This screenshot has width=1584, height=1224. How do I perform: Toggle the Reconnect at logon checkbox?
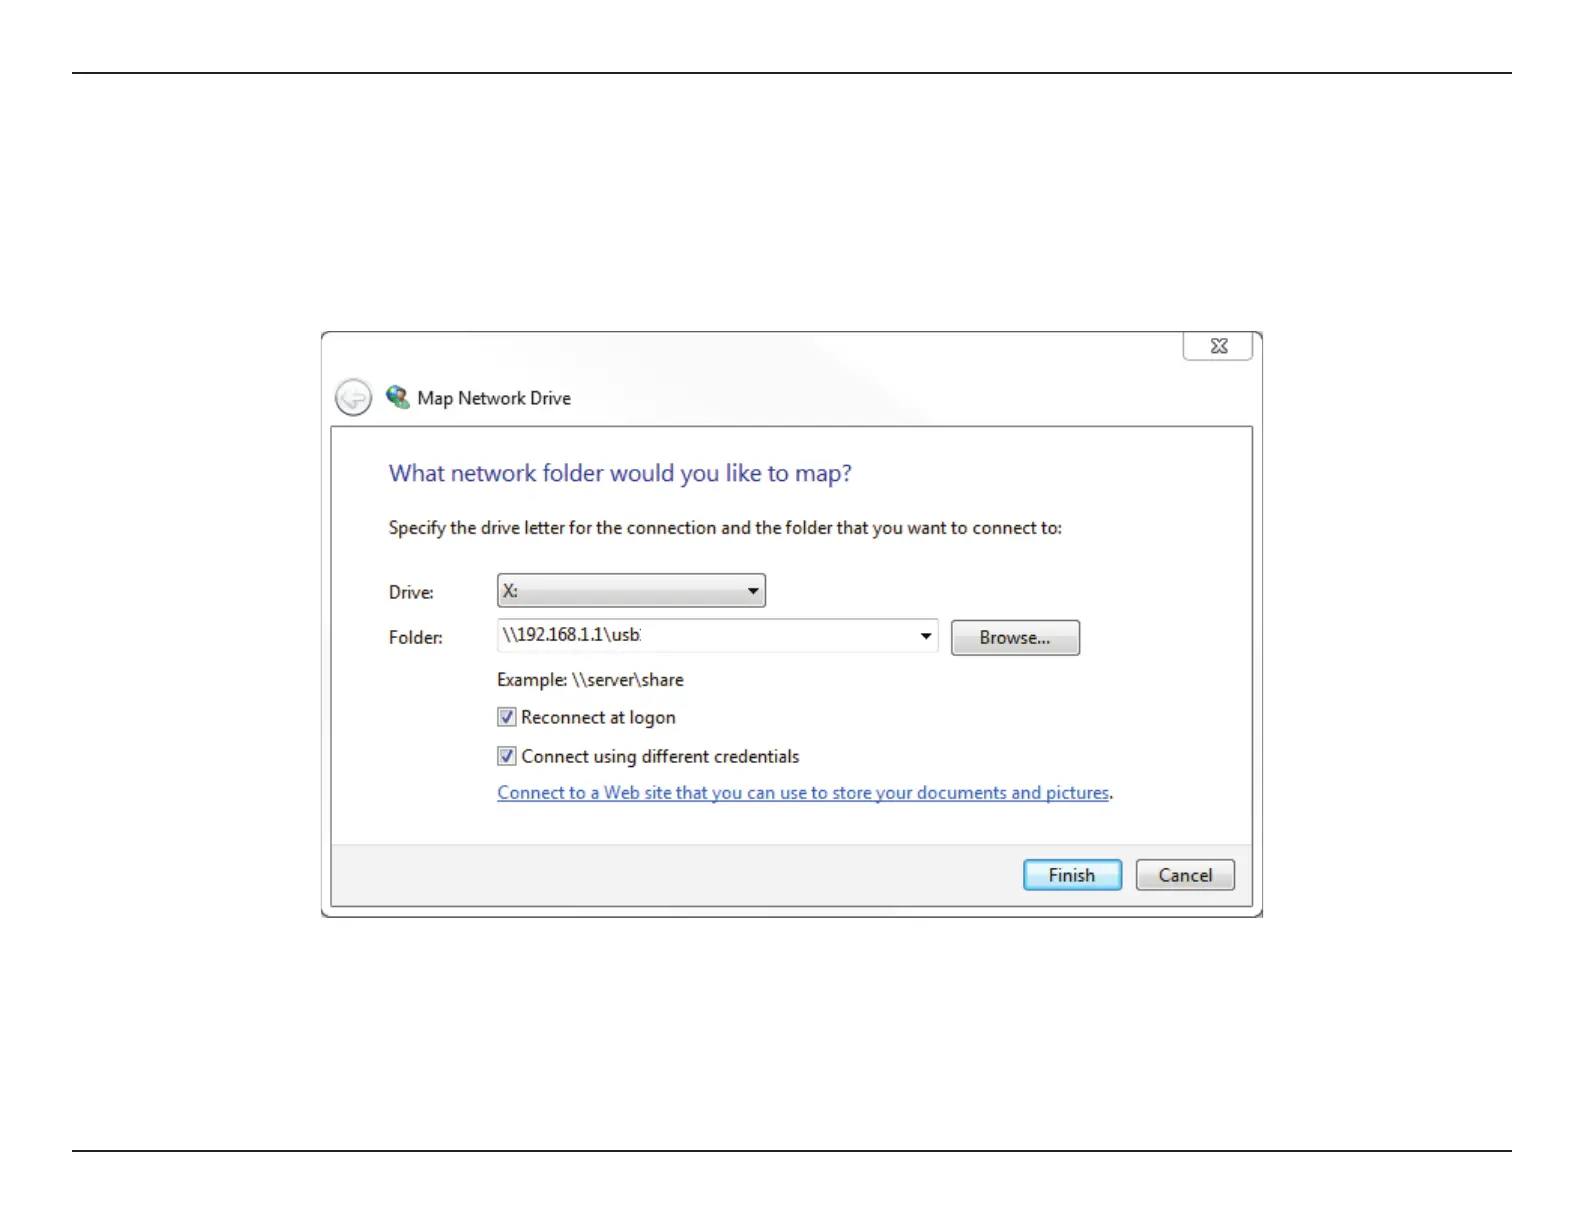[507, 717]
